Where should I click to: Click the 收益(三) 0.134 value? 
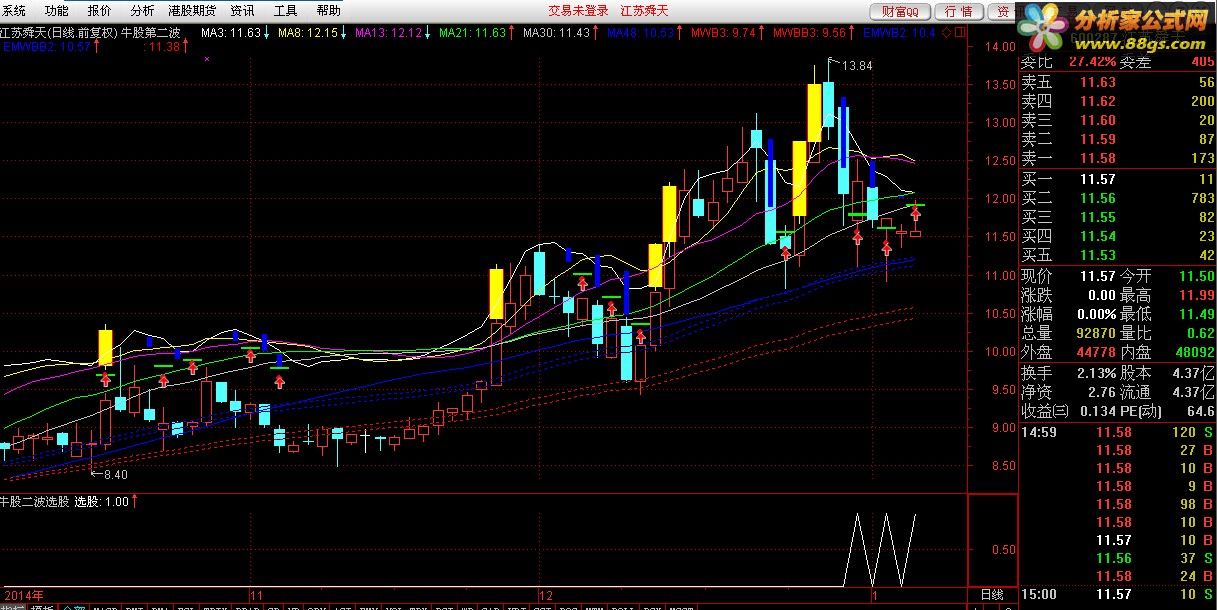tap(1097, 411)
